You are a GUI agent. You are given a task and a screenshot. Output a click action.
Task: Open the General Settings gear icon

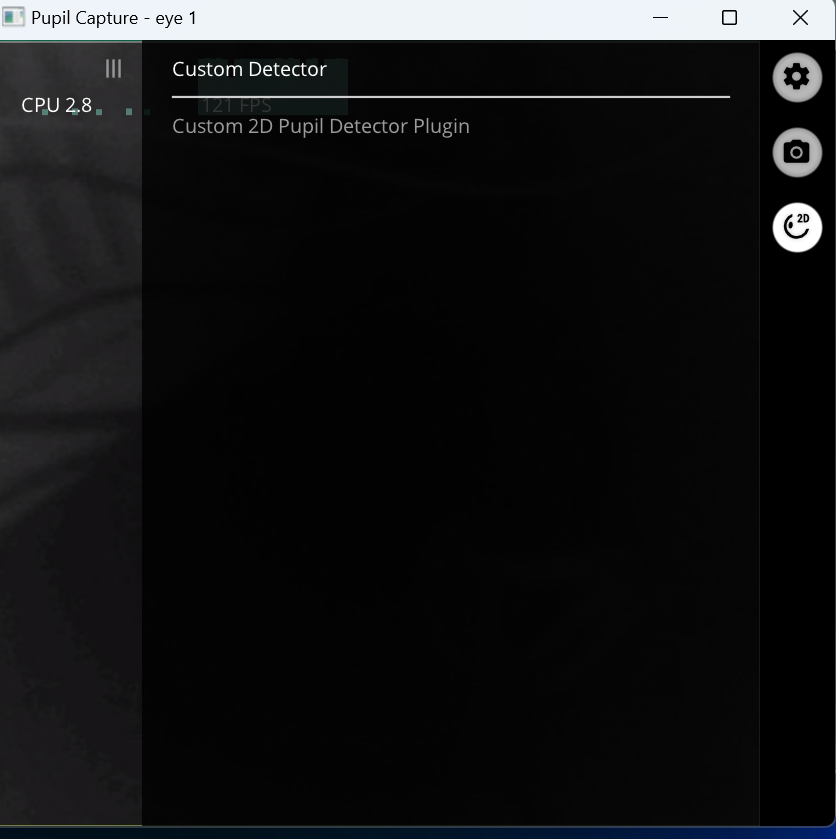coord(797,78)
